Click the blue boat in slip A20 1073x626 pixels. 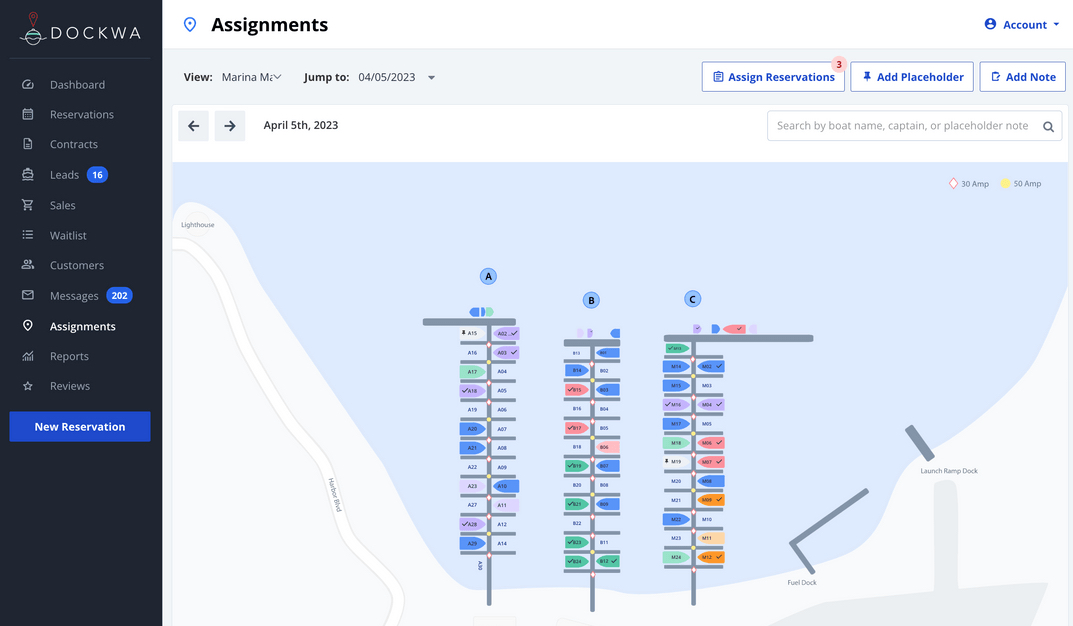point(472,429)
